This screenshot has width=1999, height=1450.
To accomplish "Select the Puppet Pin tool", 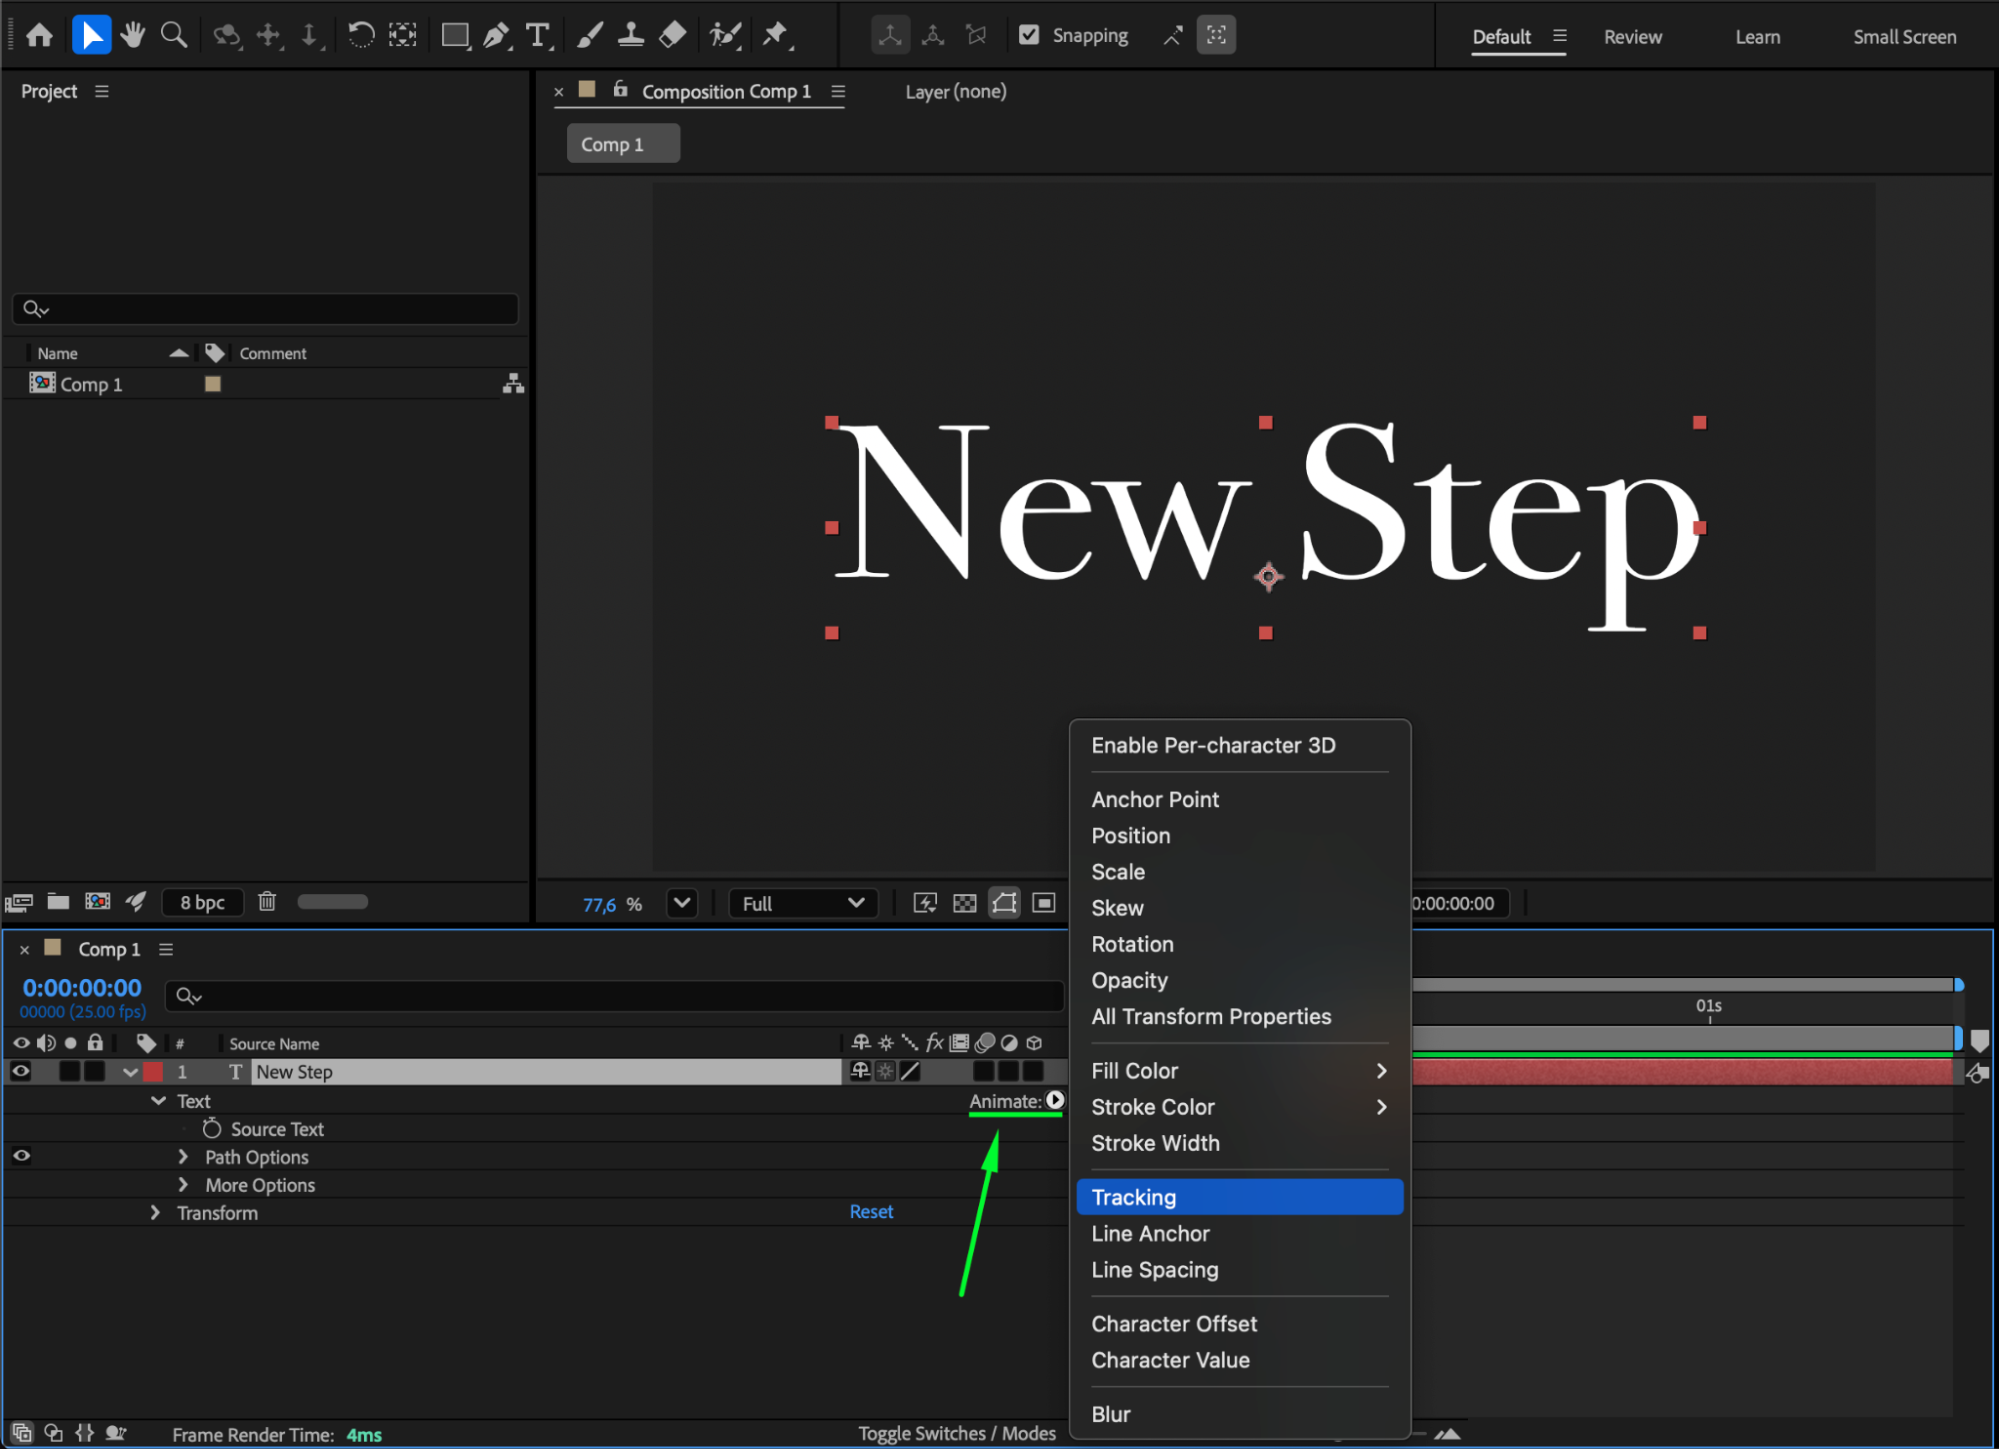I will 775,36.
